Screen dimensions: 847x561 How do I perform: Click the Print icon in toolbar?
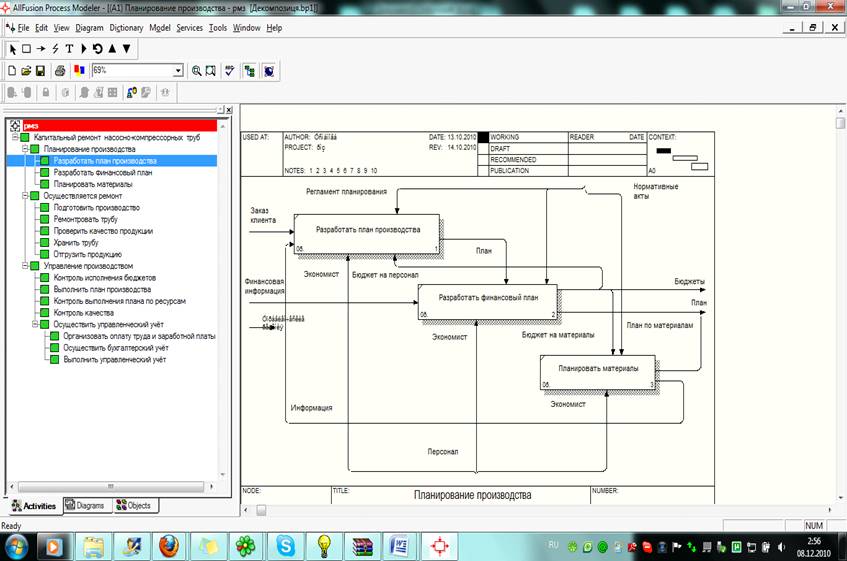pos(60,71)
